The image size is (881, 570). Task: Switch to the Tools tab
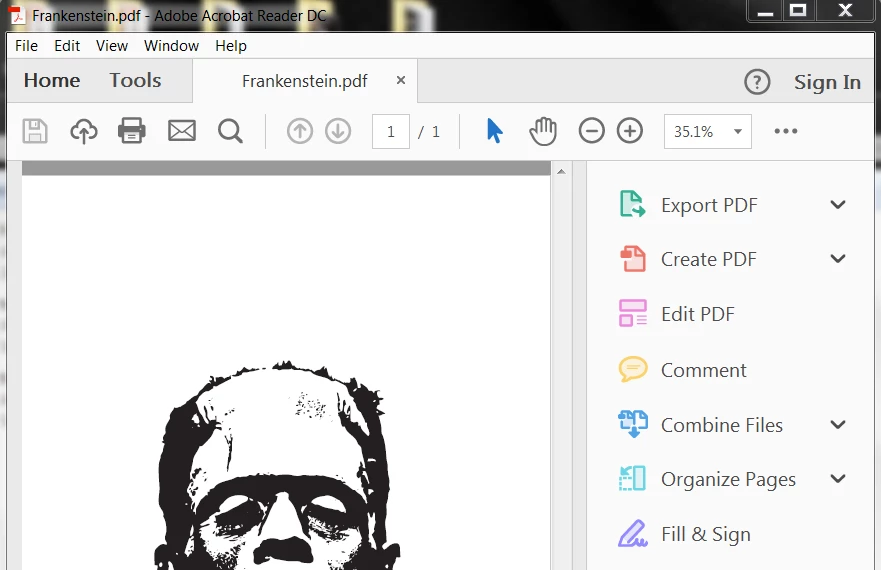tap(135, 80)
